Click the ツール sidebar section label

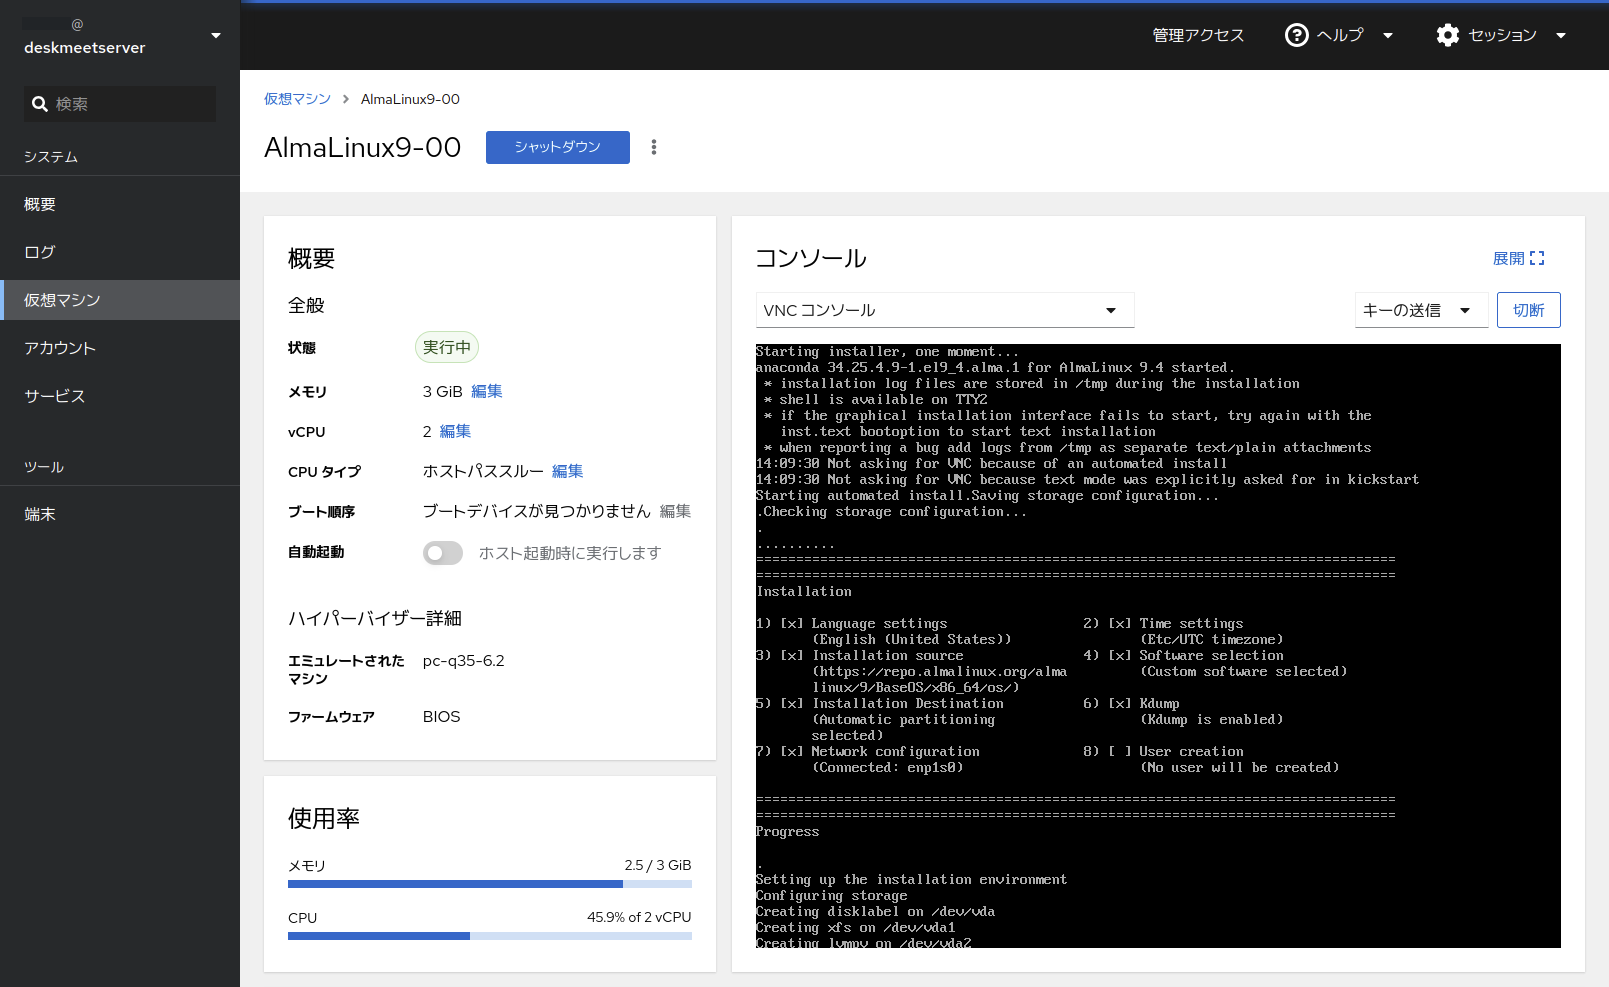[44, 467]
